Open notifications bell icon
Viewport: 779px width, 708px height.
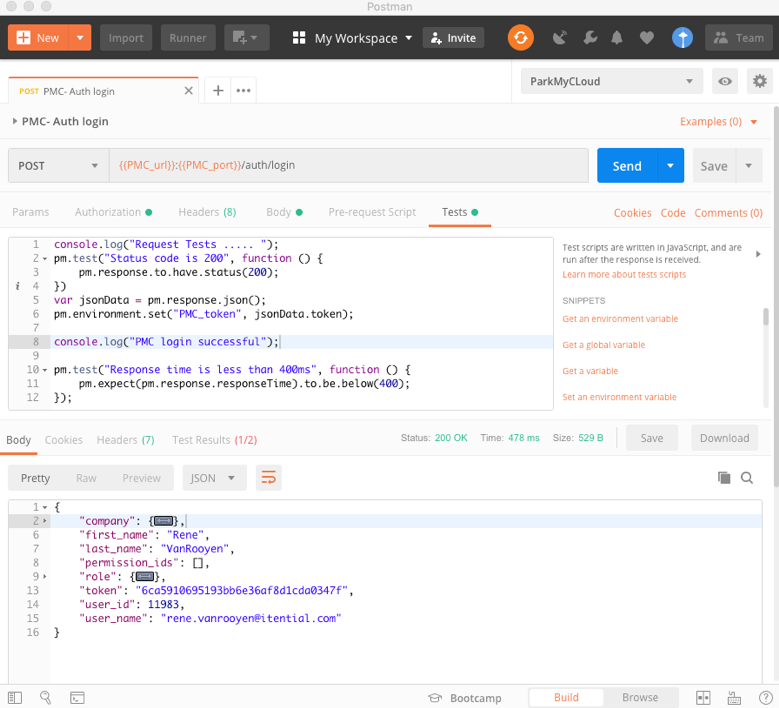coord(617,38)
